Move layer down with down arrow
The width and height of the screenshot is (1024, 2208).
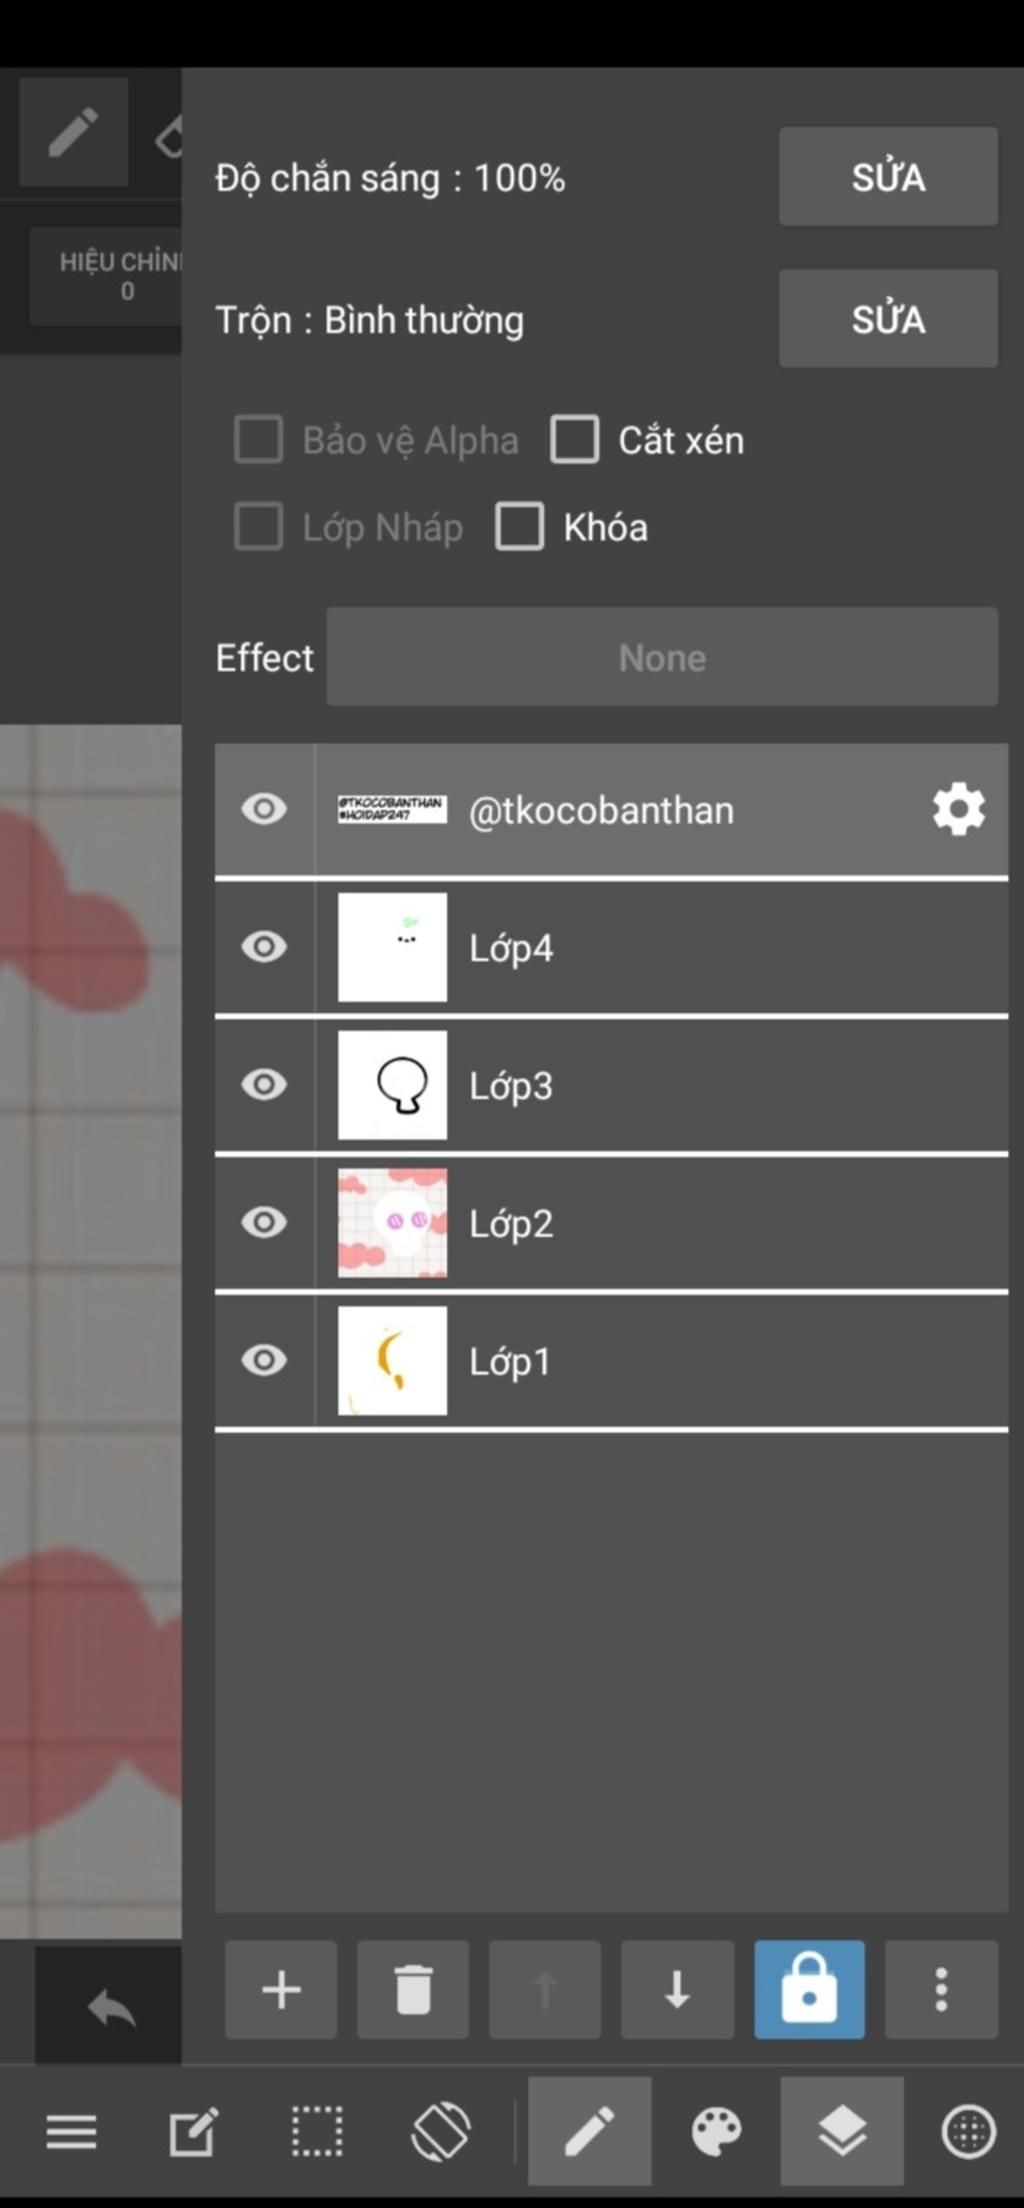[x=677, y=1989]
